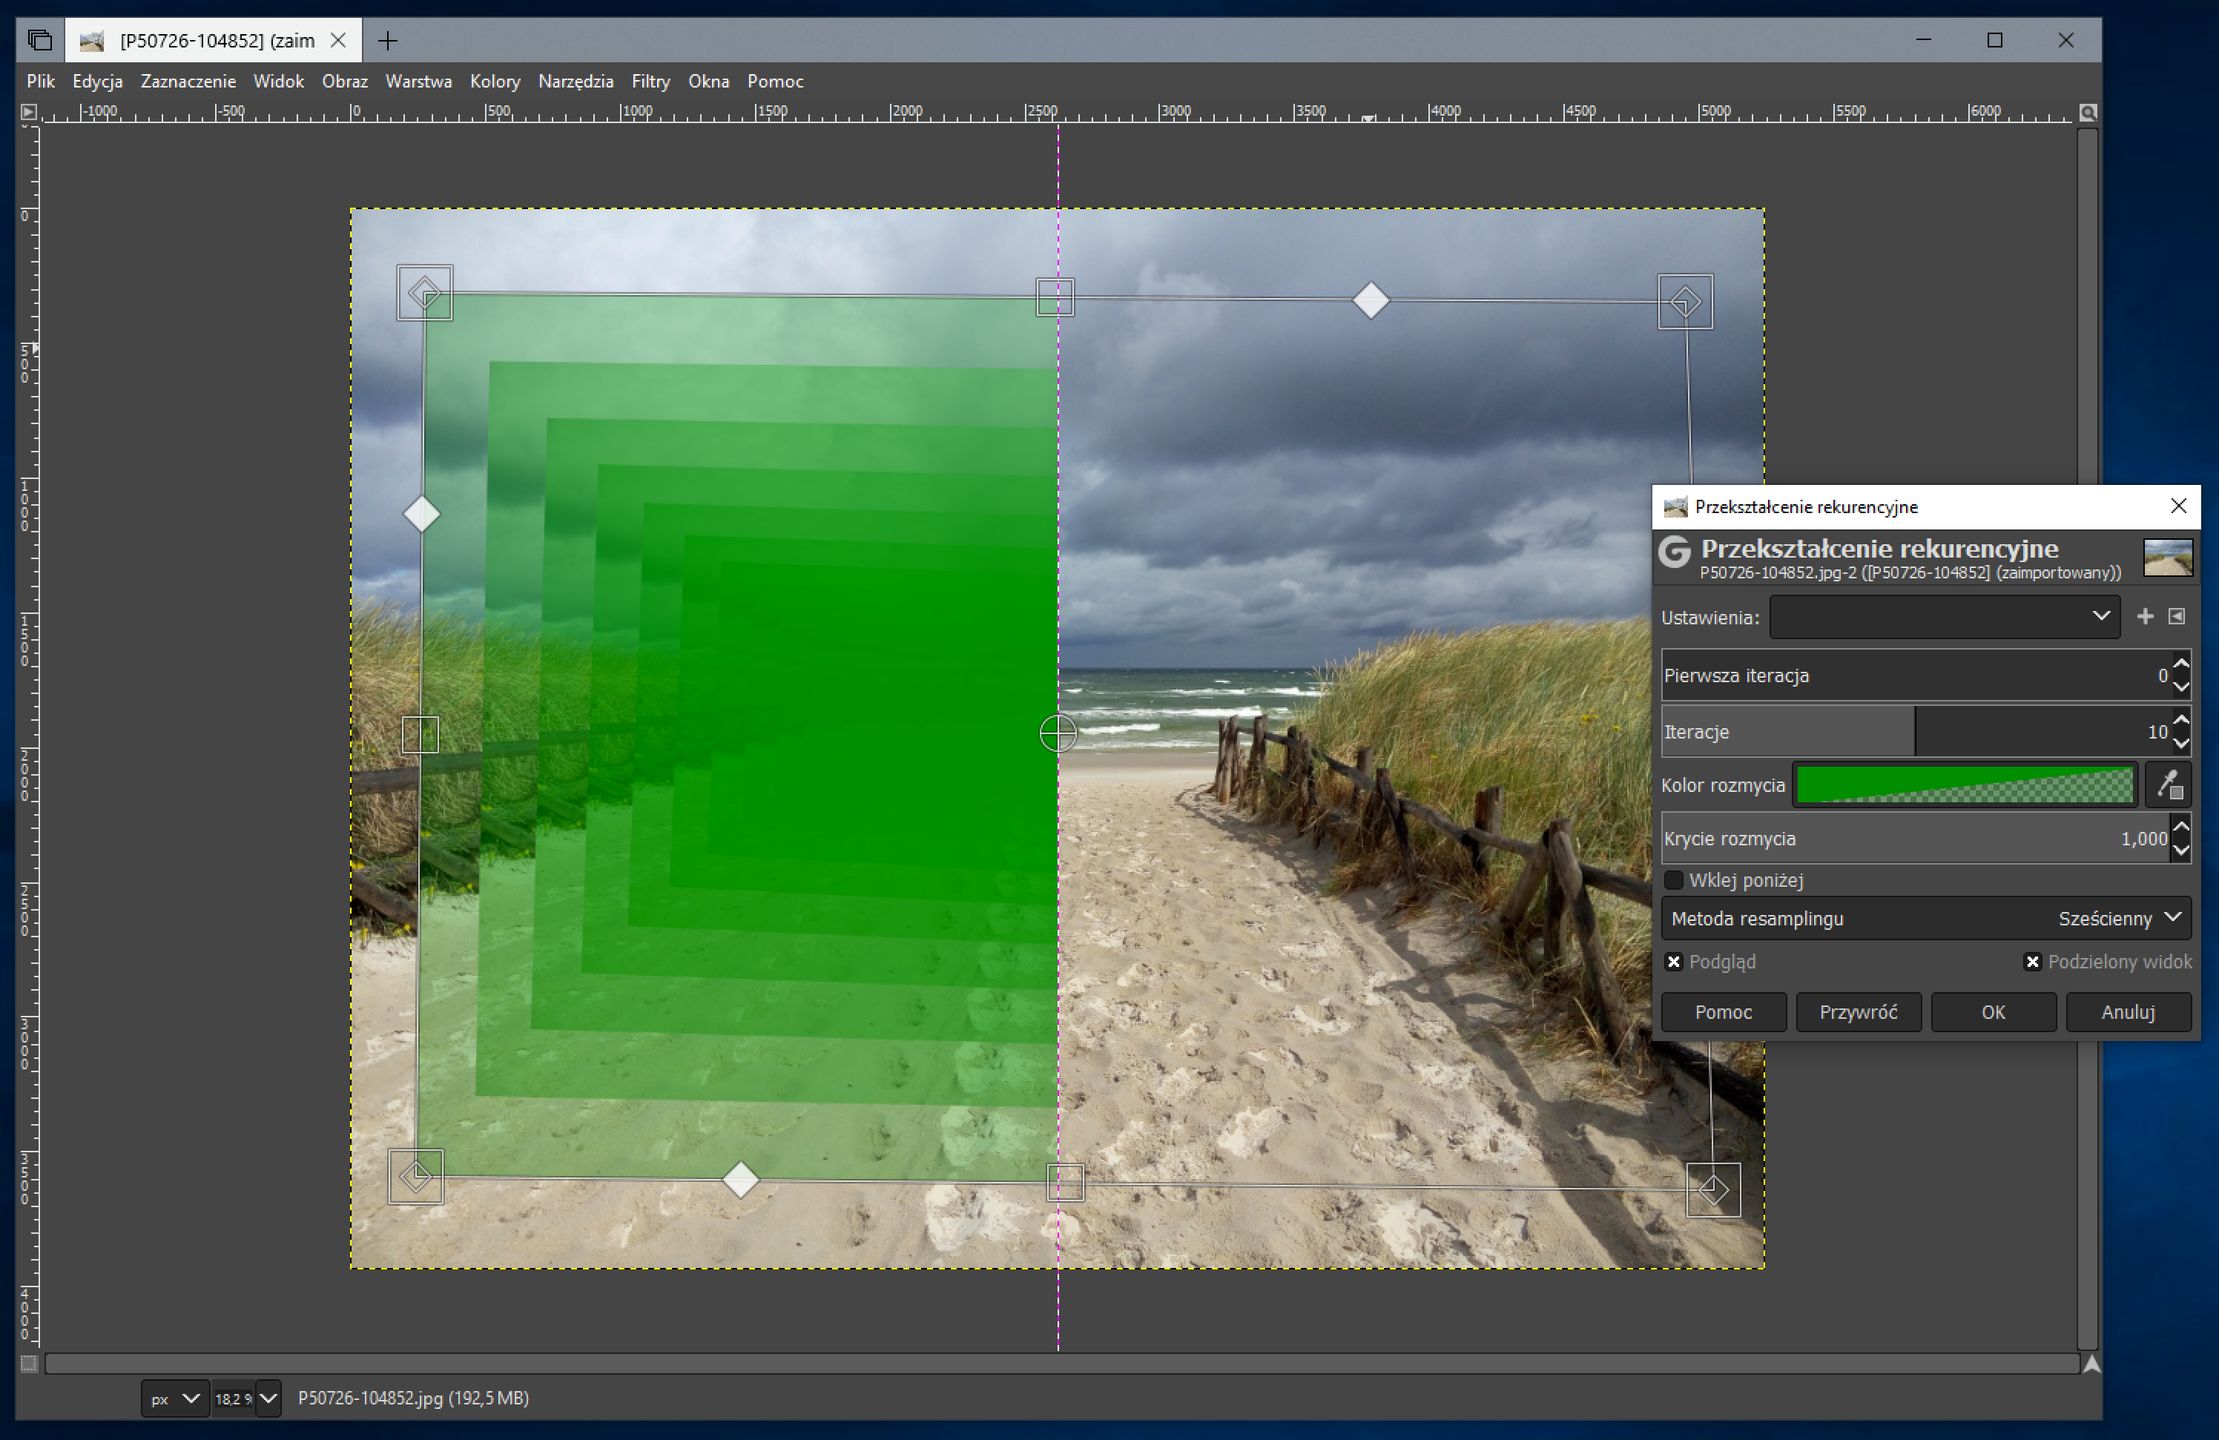2219x1440 pixels.
Task: Click the navigation arrow icon at canvas bottom-right
Action: pos(2090,1364)
